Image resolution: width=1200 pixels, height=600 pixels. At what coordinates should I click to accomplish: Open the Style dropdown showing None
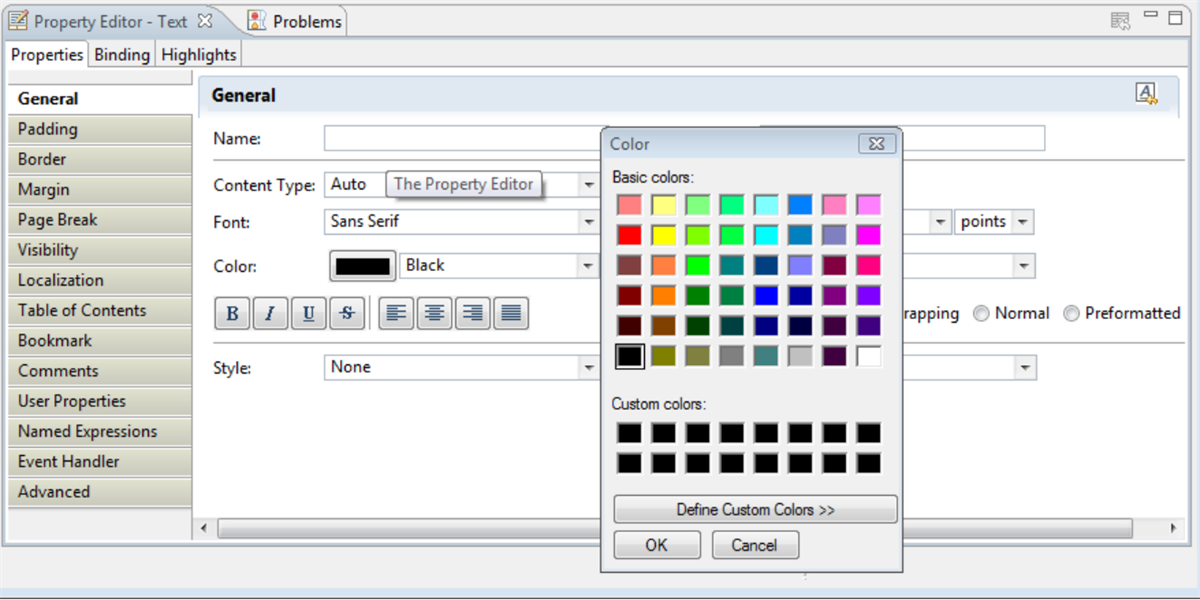590,368
